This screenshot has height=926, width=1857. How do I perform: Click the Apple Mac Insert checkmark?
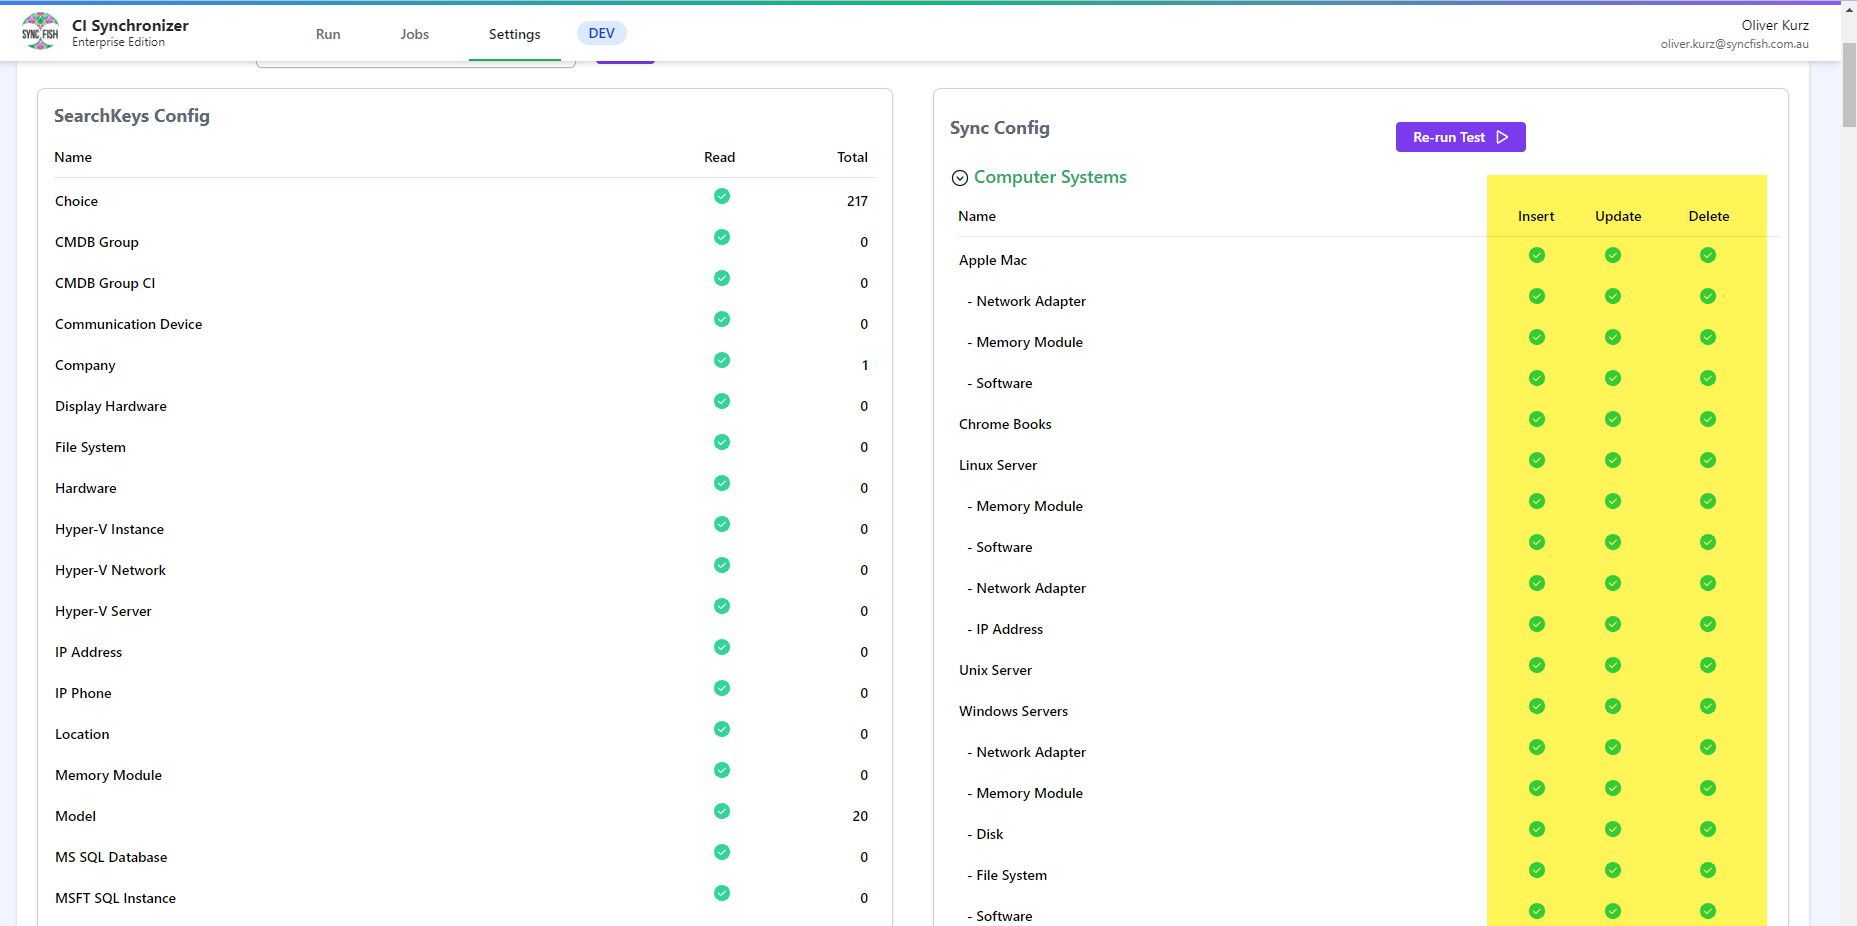[1537, 255]
